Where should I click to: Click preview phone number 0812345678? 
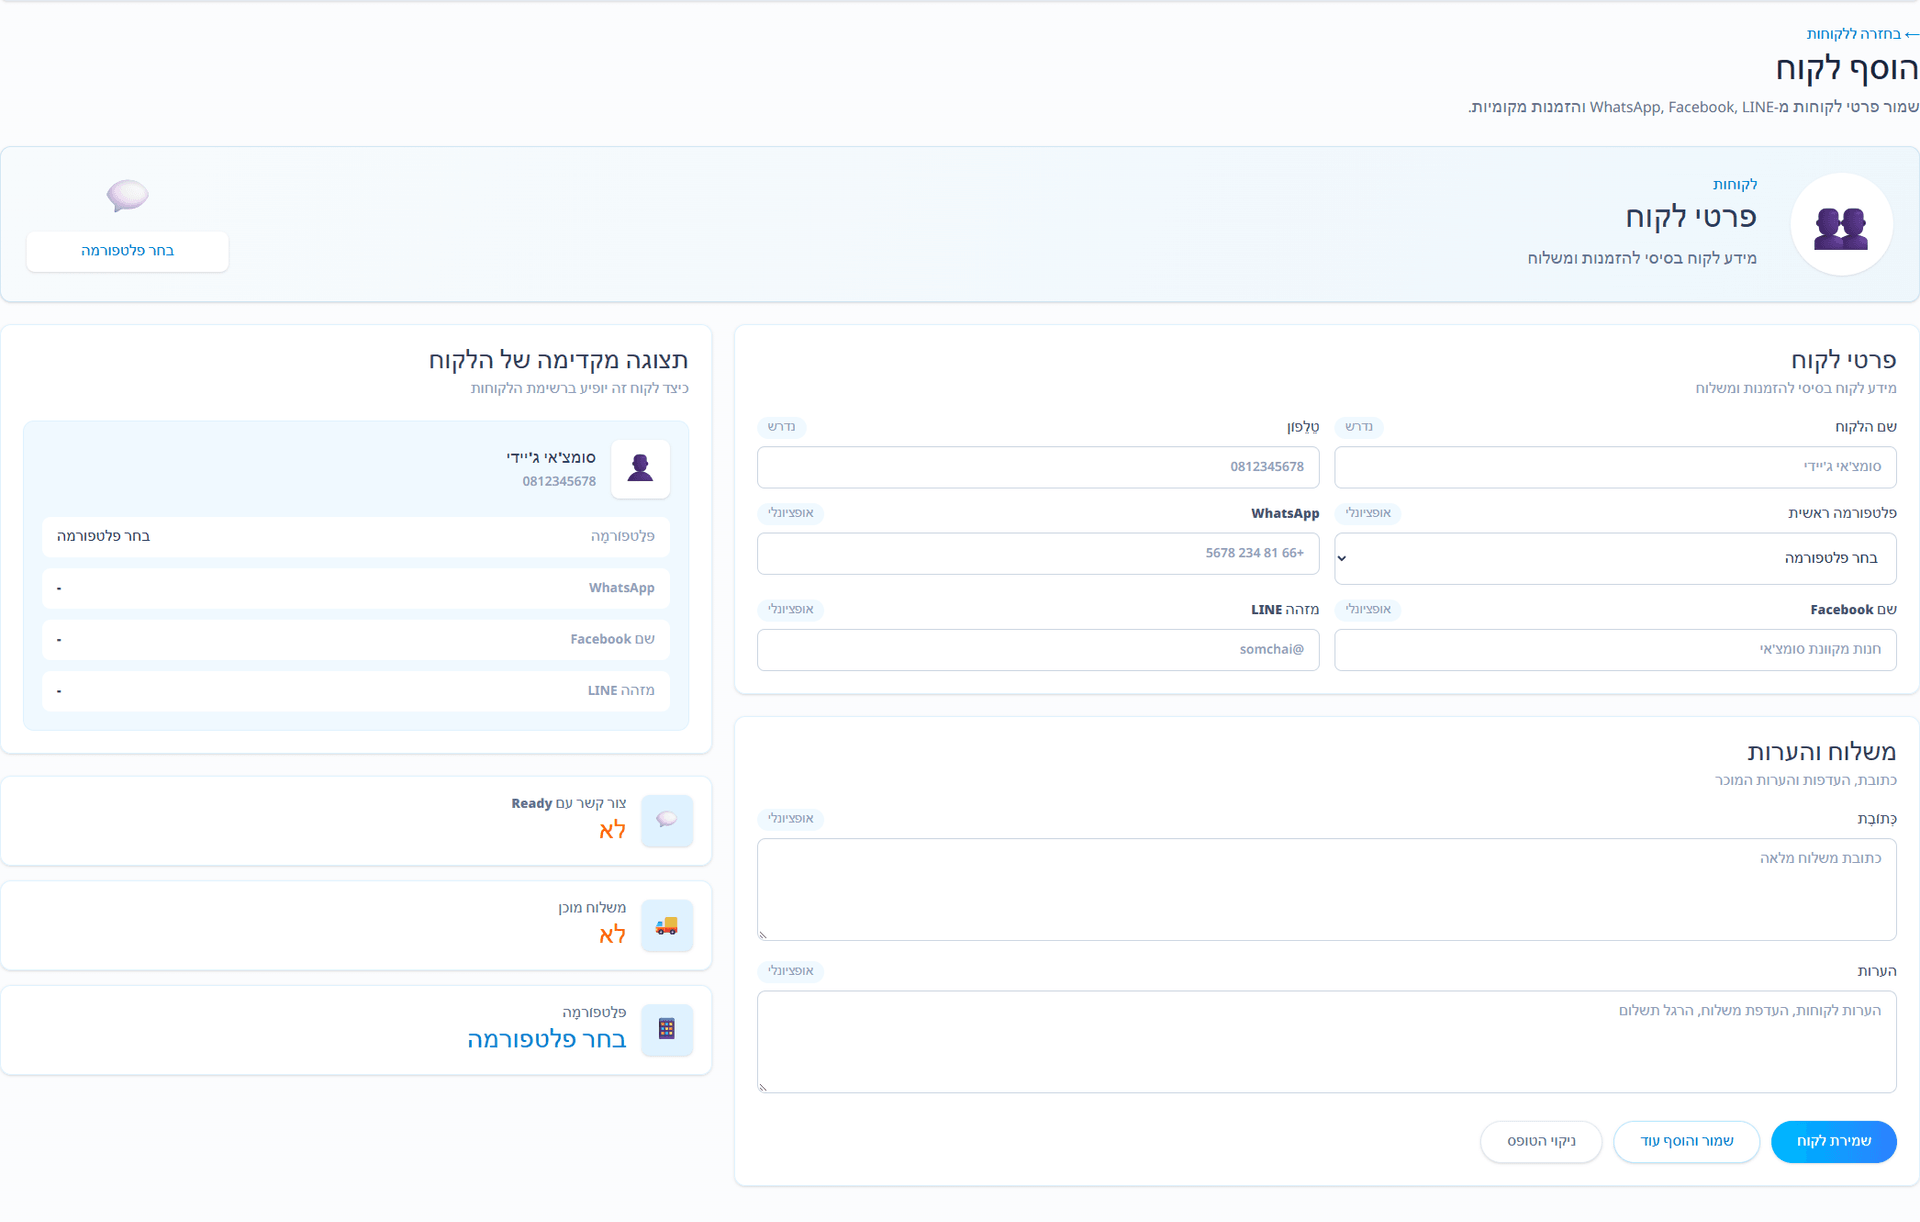coord(559,482)
